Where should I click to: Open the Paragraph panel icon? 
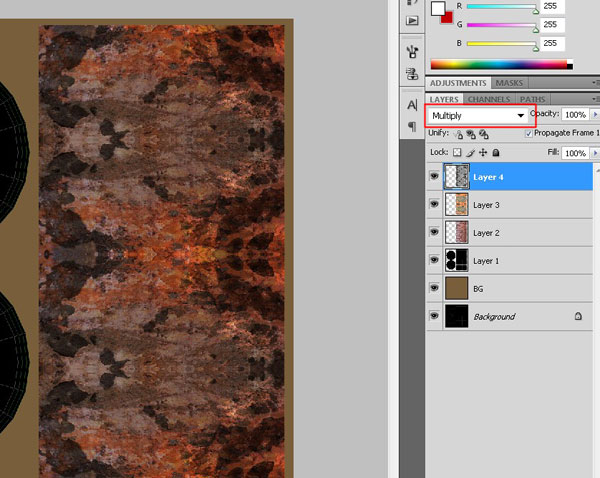(x=412, y=126)
